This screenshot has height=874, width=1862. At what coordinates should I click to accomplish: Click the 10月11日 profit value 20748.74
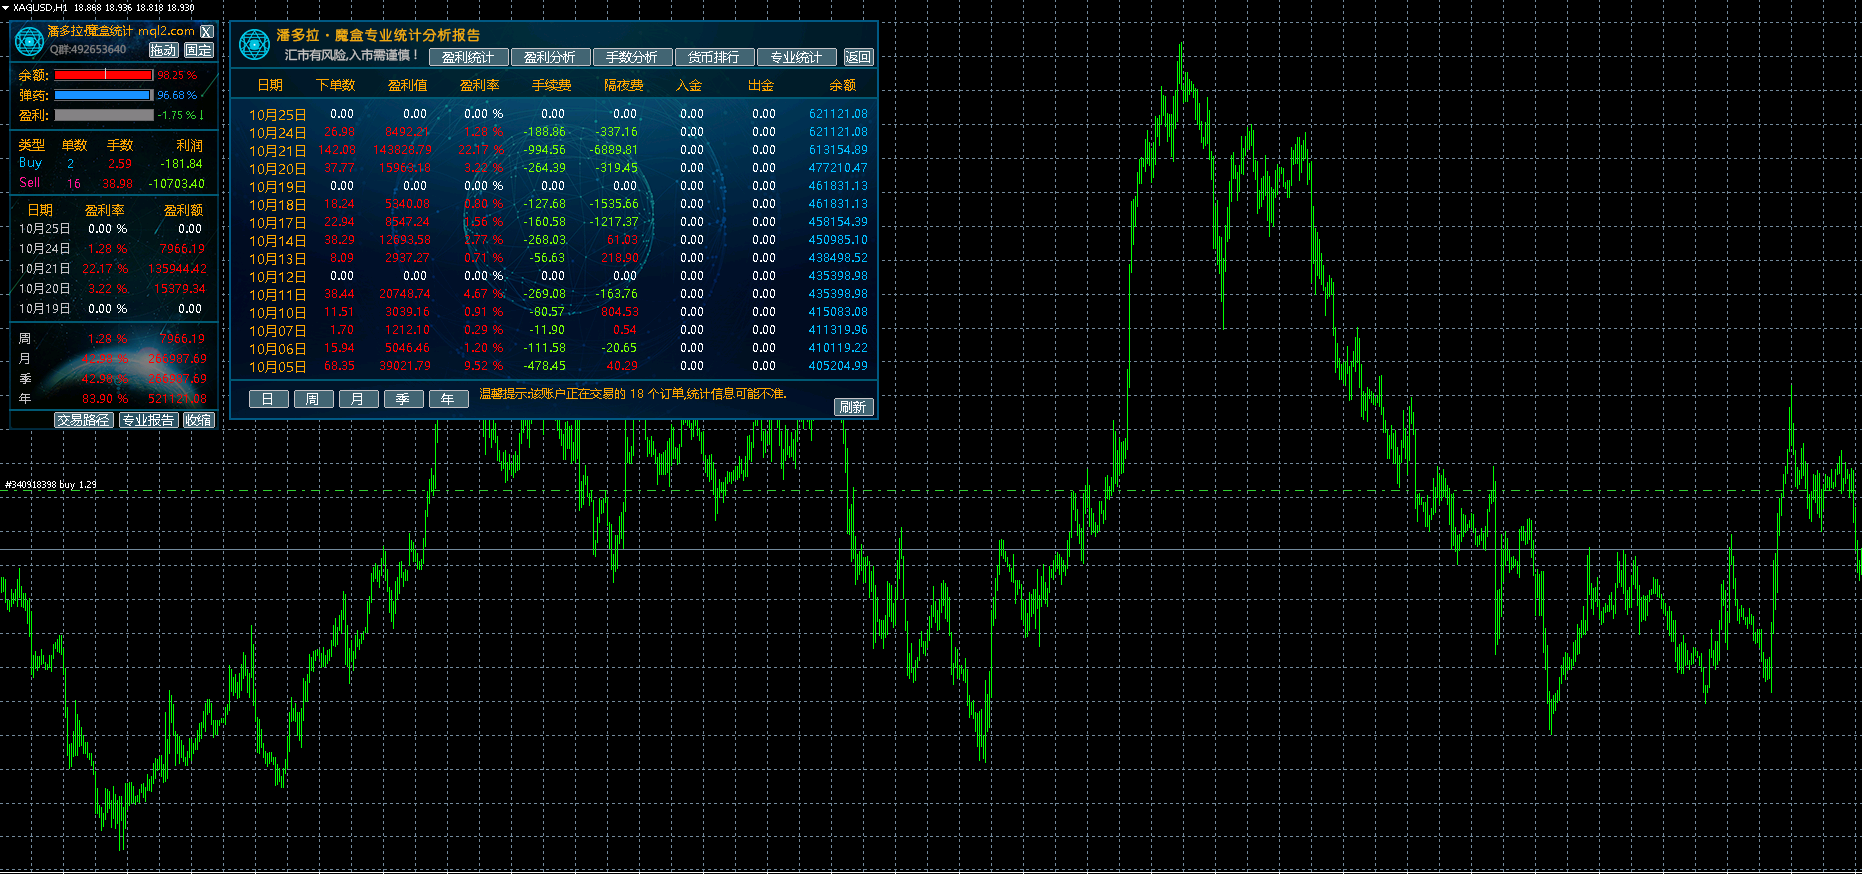click(405, 294)
